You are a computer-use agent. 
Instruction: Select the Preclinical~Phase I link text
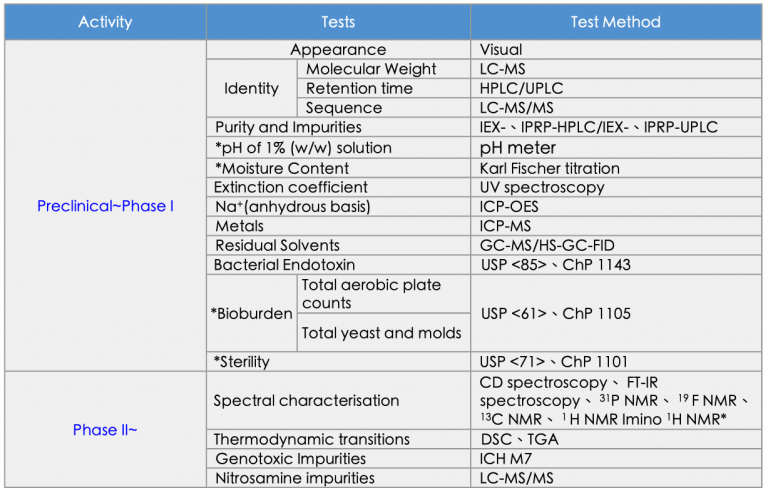[105, 206]
